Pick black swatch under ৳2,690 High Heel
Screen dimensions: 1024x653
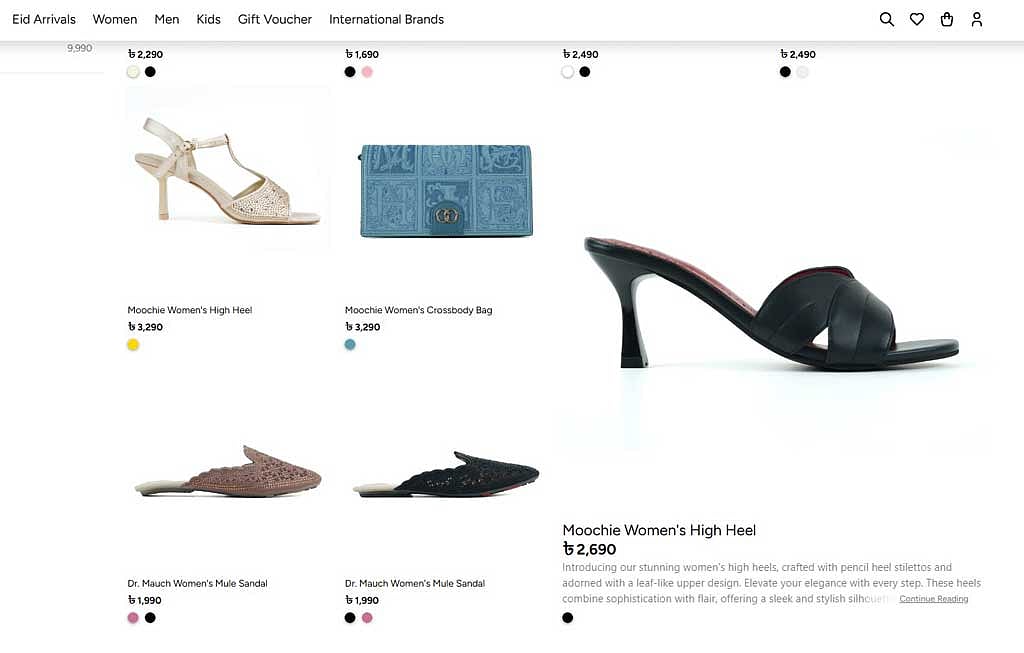point(568,618)
